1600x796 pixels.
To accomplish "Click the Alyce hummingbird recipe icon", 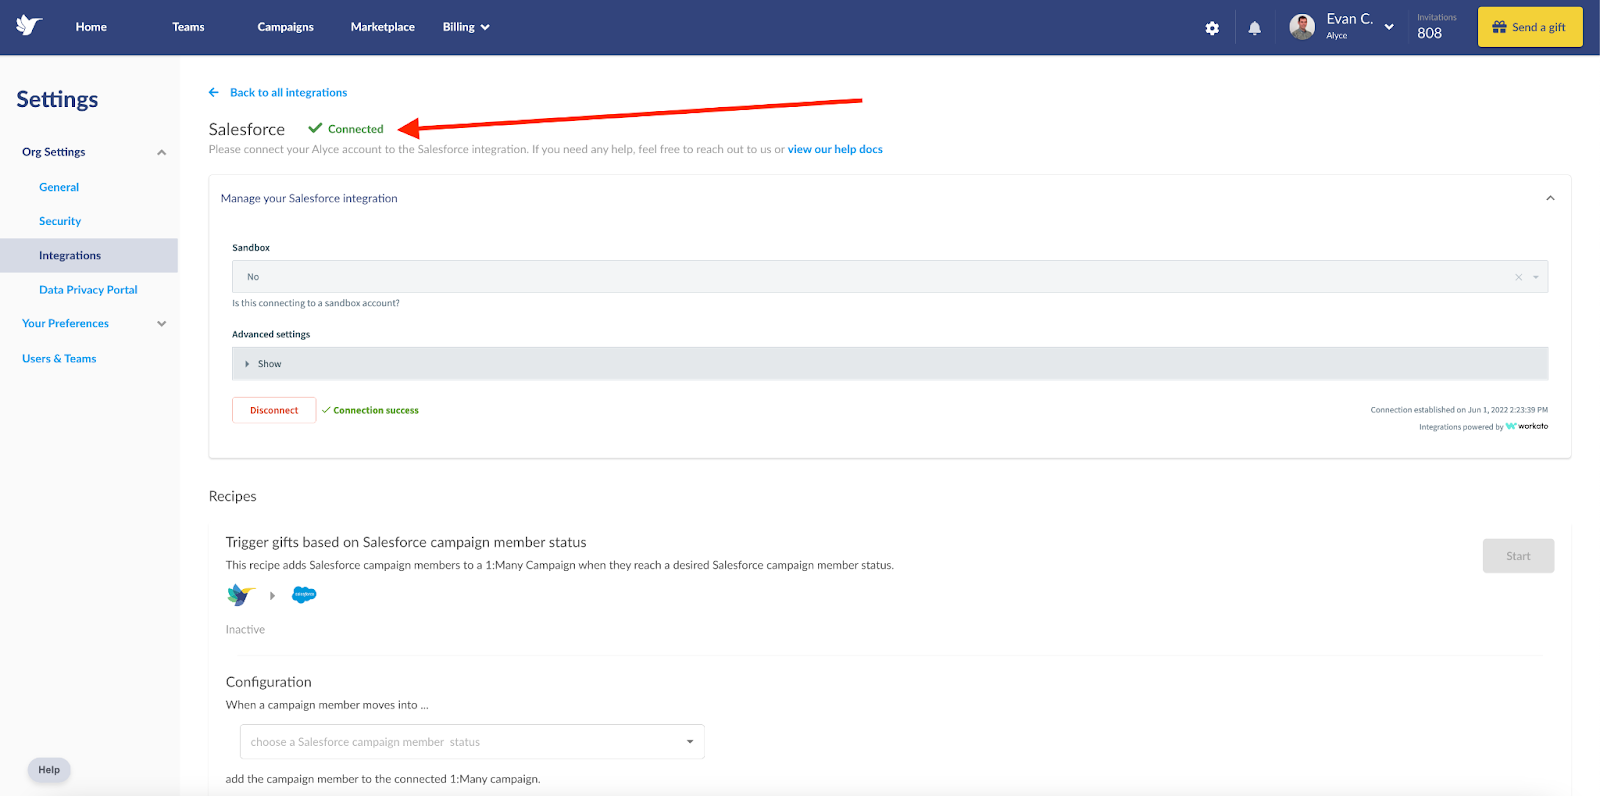I will (241, 595).
